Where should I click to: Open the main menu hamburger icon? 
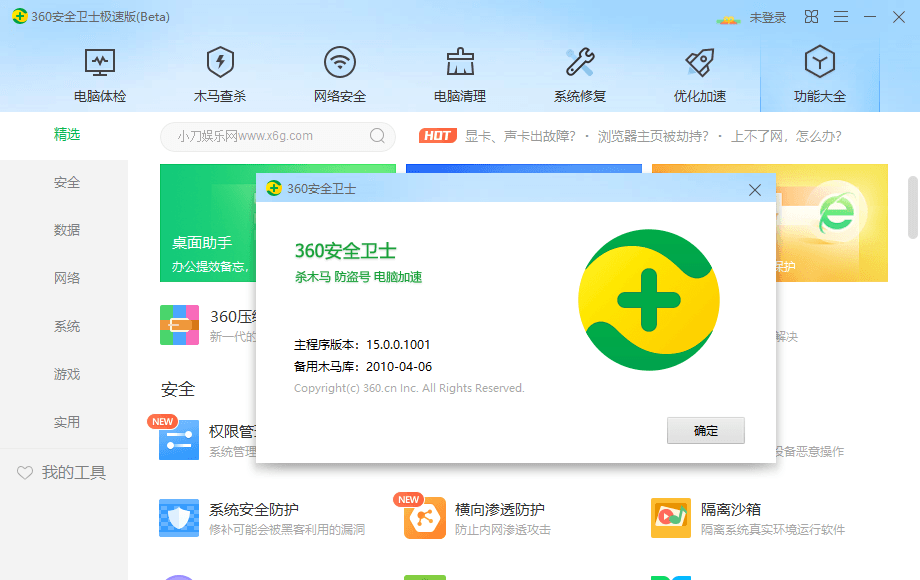click(841, 17)
